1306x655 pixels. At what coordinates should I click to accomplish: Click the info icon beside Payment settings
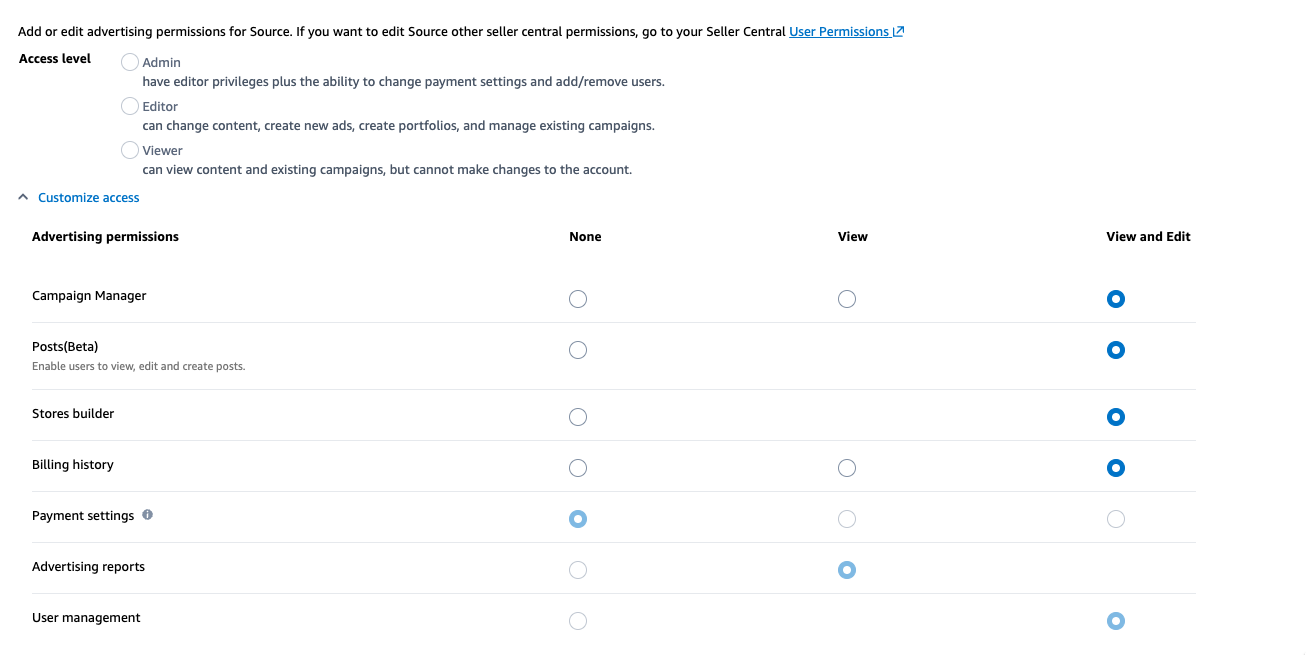148,515
